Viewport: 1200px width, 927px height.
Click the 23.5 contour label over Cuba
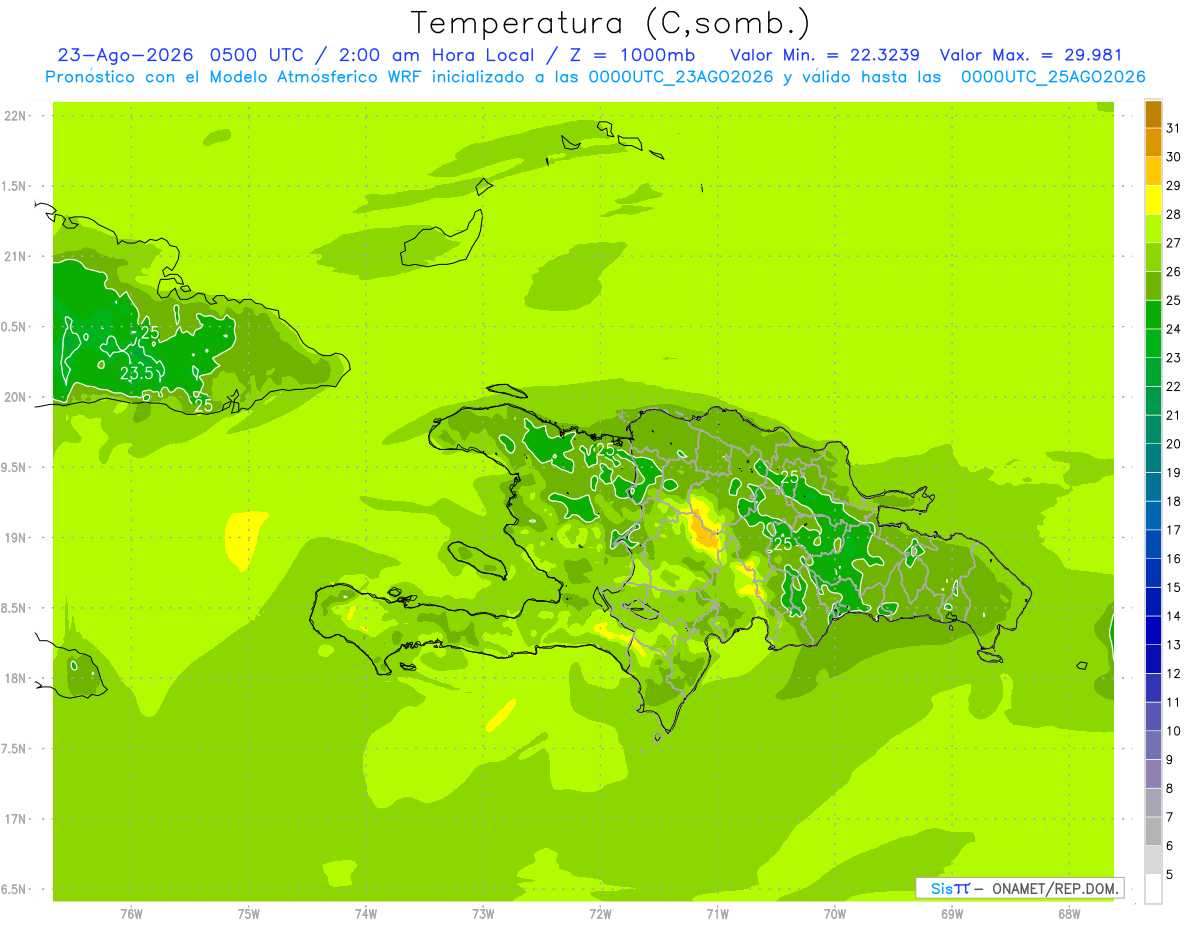coord(137,373)
